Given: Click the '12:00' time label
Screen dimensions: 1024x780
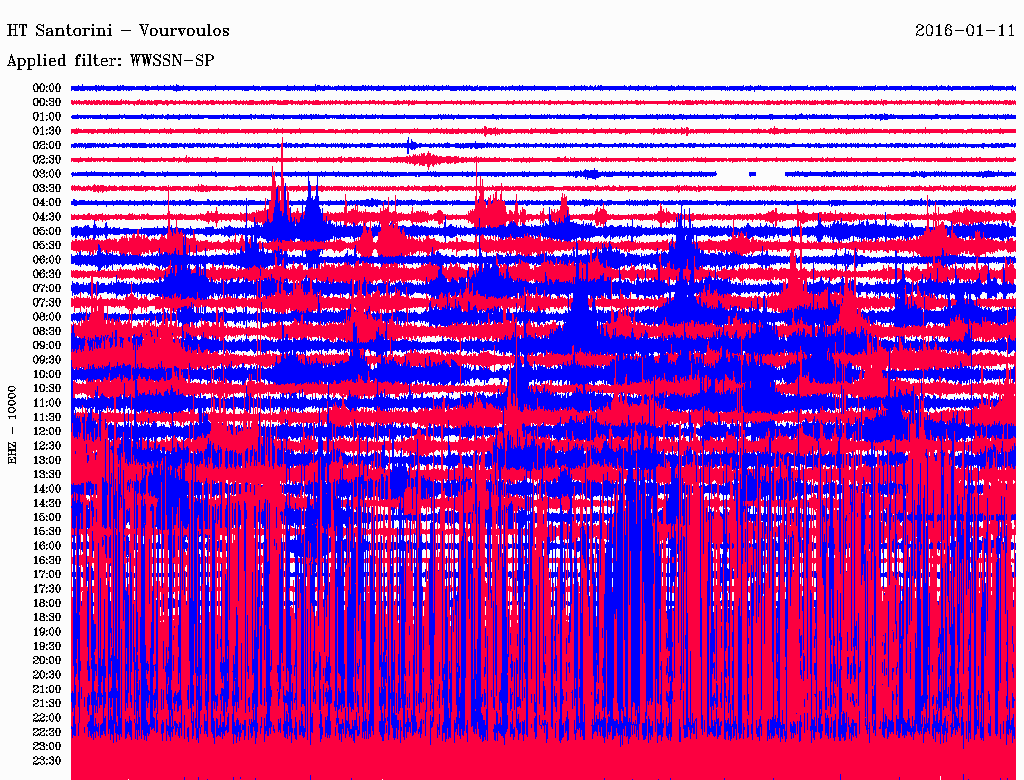Looking at the screenshot, I should [47, 432].
